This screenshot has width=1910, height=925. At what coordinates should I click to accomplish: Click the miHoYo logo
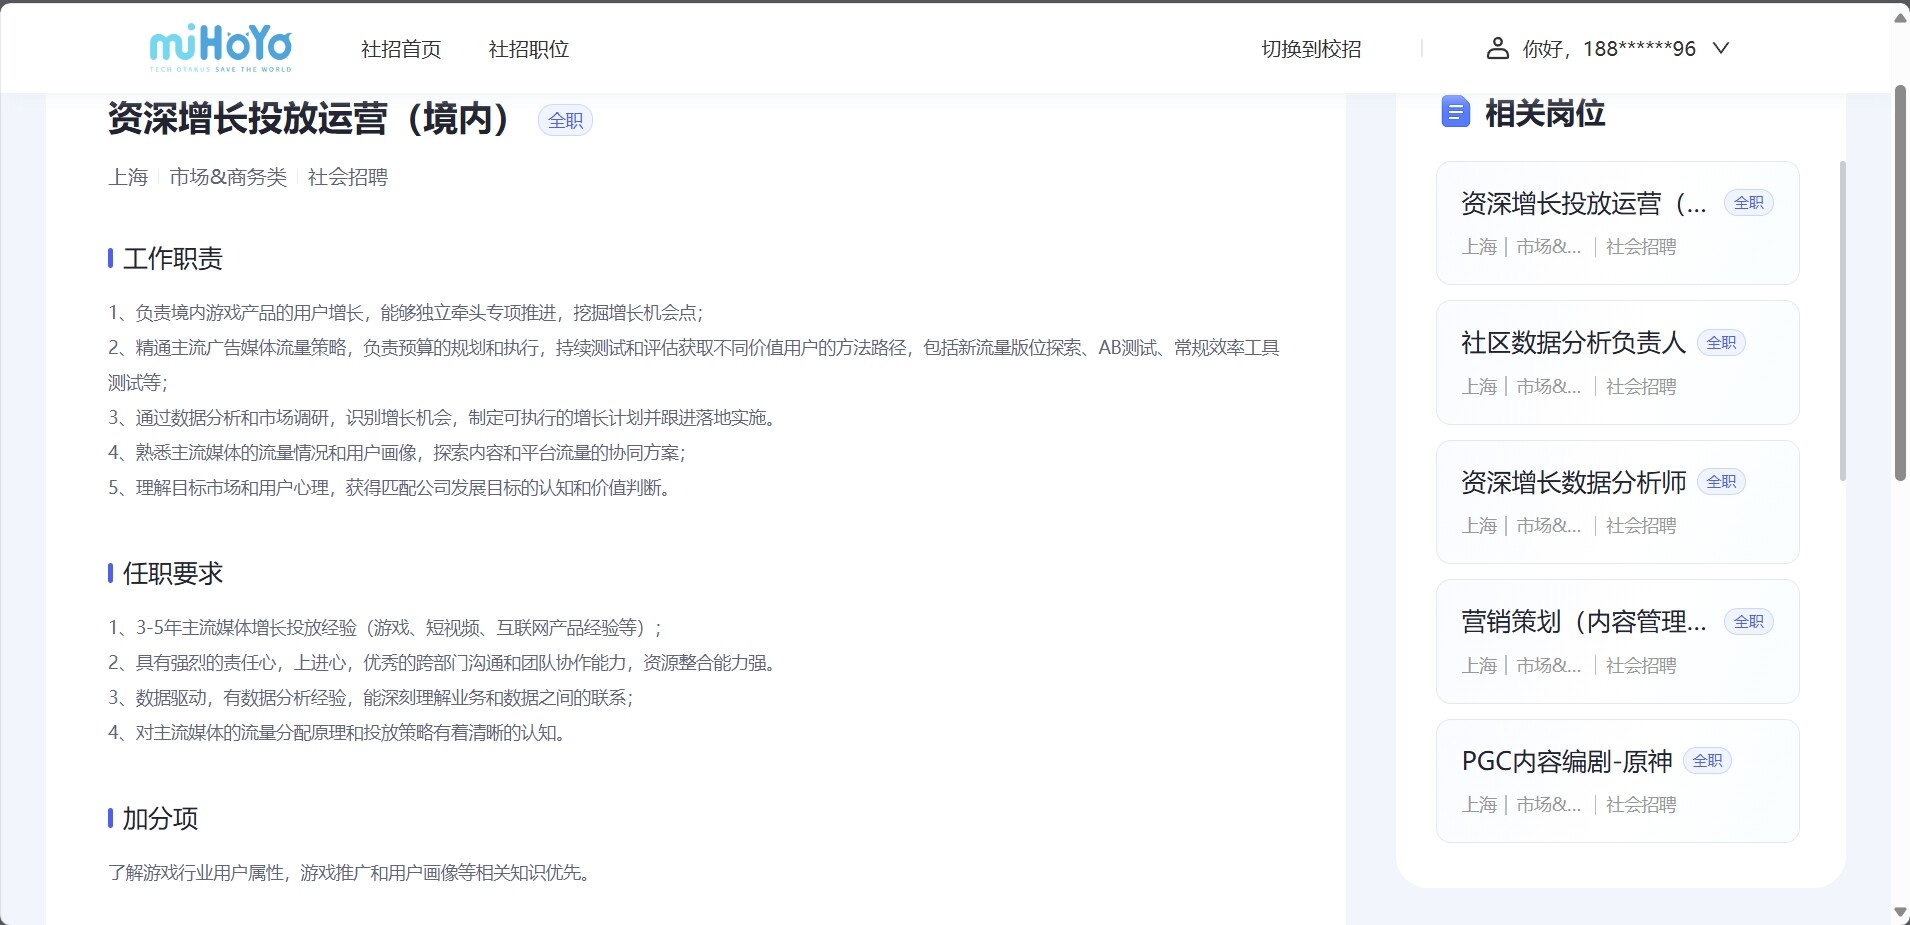click(x=221, y=48)
